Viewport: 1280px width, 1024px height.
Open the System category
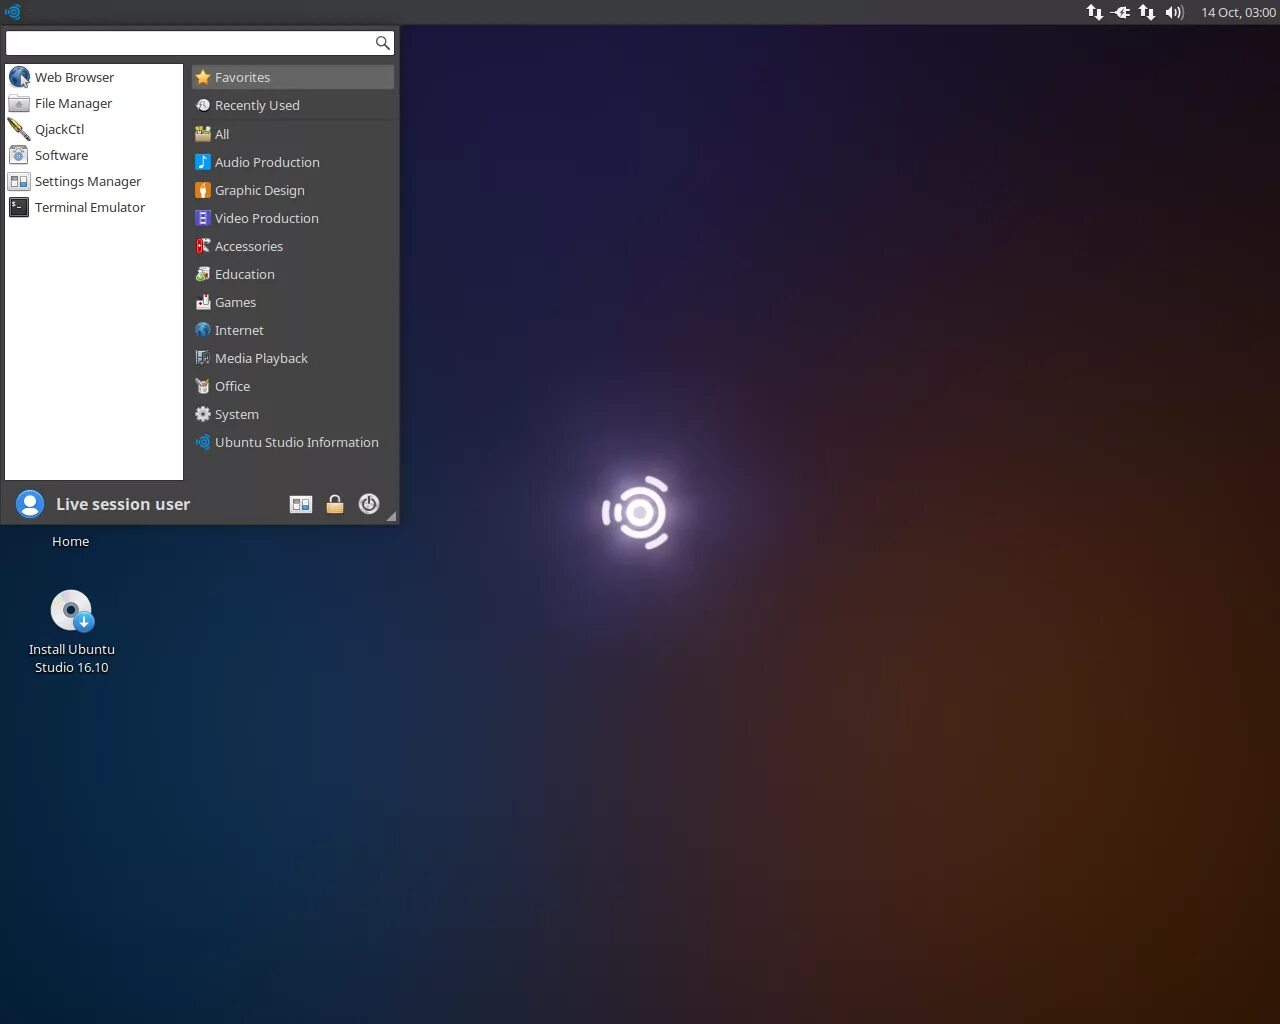pos(236,414)
